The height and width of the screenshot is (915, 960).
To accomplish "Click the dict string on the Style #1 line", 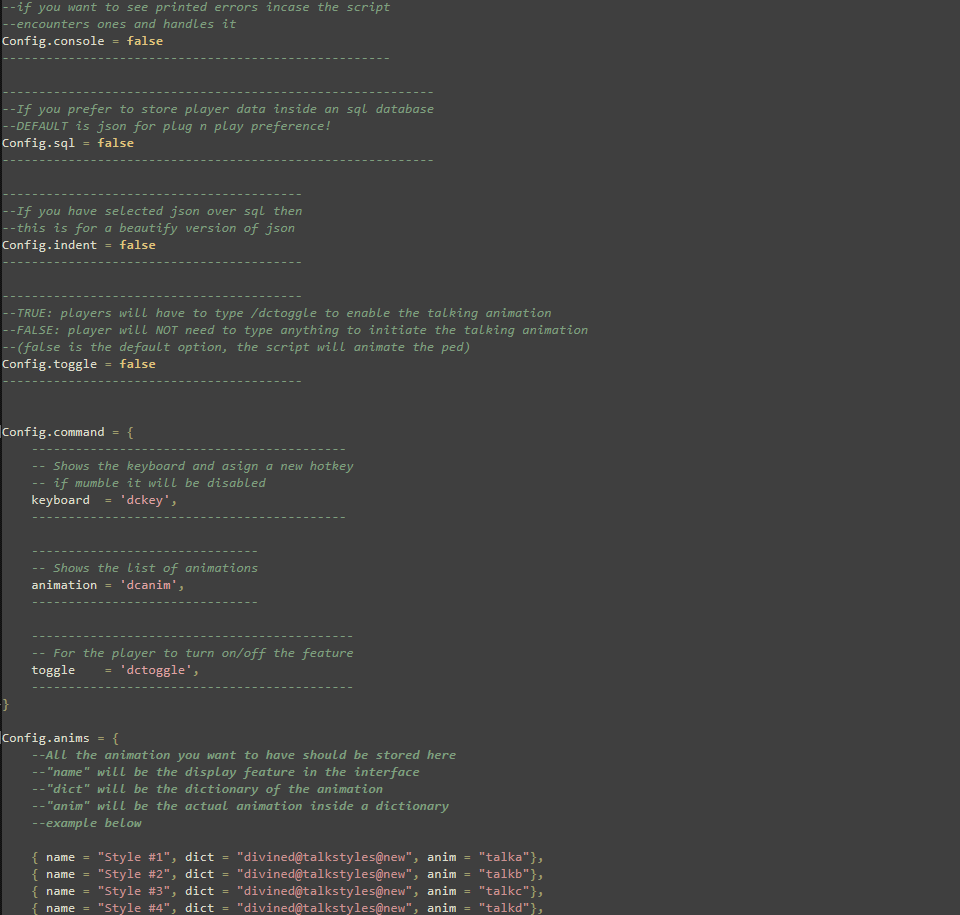I will coord(324,857).
